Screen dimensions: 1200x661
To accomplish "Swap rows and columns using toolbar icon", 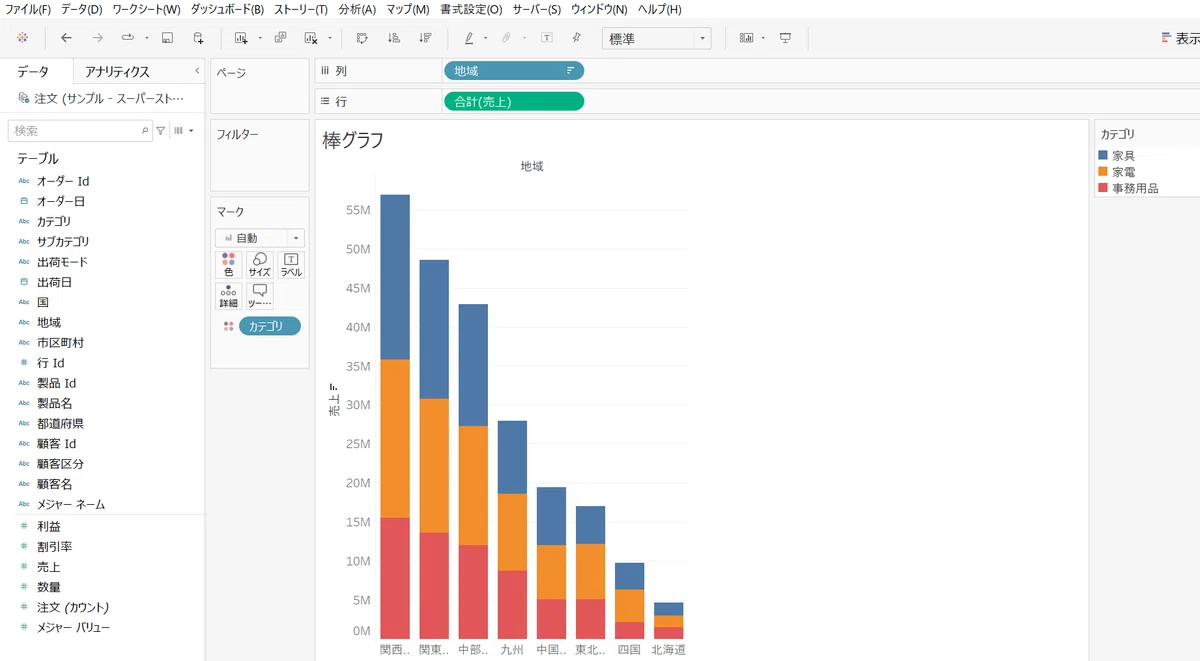I will [362, 38].
